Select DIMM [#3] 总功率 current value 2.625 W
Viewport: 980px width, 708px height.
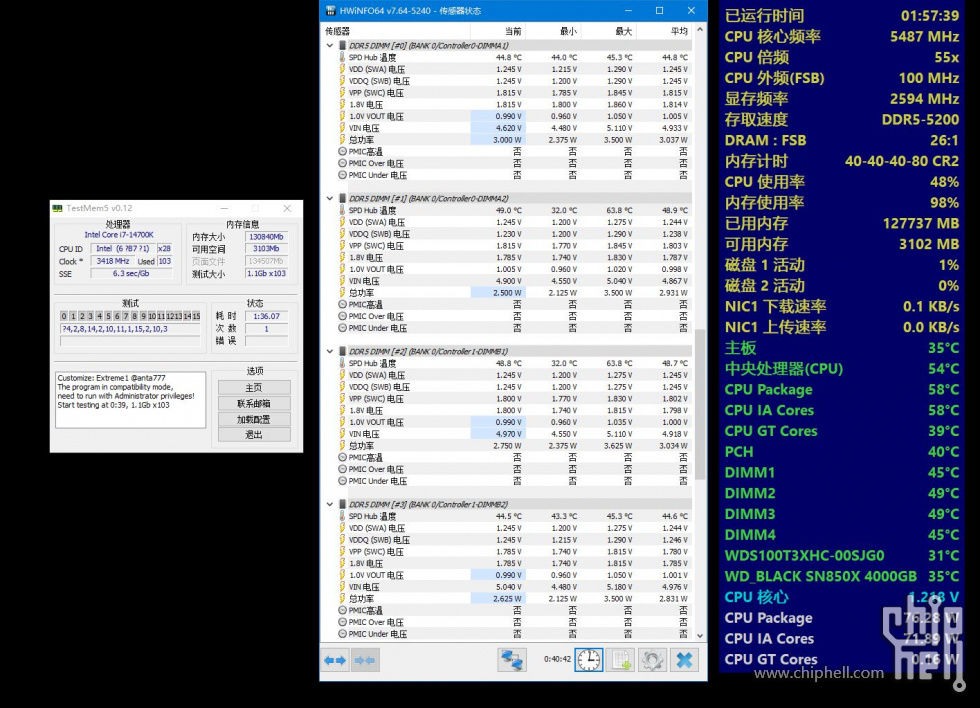(x=498, y=599)
